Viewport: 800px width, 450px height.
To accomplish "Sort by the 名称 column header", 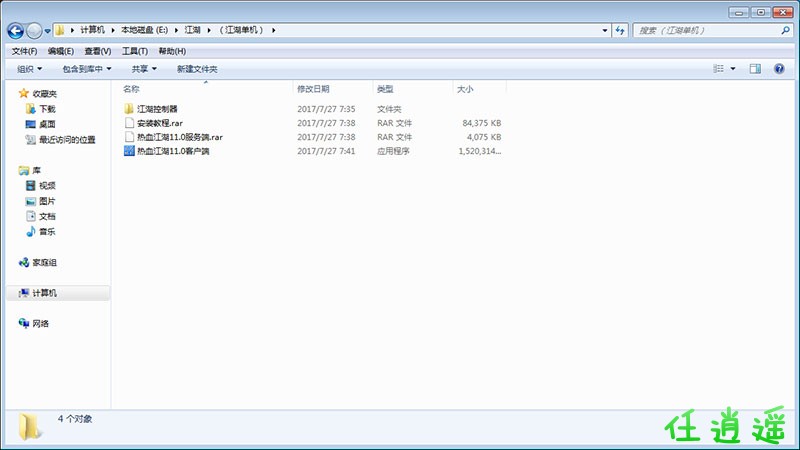I will 131,89.
